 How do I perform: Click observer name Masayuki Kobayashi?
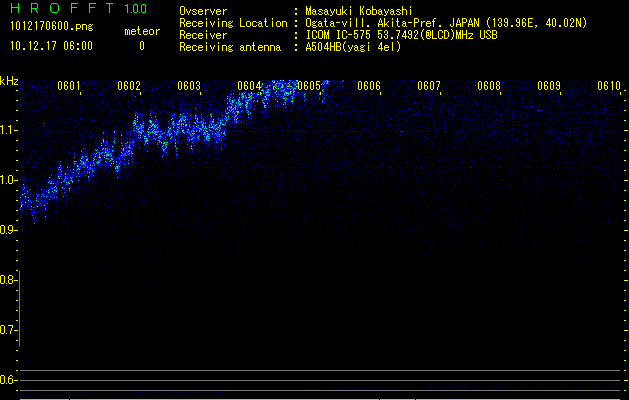(x=361, y=10)
